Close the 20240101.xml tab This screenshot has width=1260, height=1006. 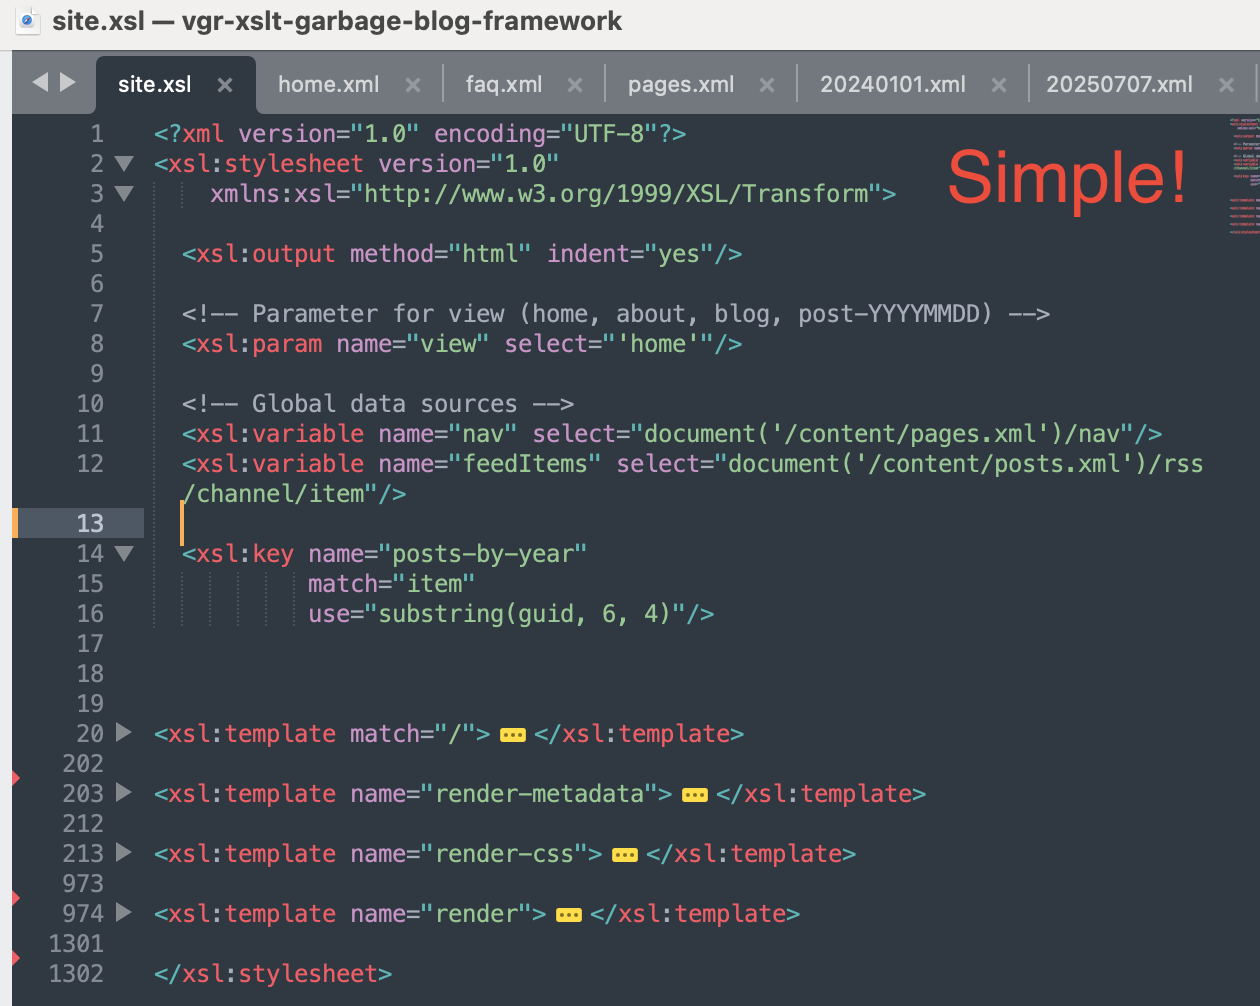pyautogui.click(x=998, y=85)
